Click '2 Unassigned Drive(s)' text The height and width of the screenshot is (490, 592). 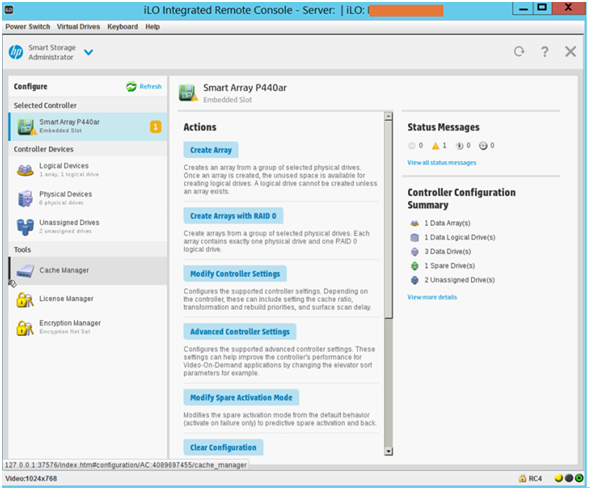coord(459,280)
